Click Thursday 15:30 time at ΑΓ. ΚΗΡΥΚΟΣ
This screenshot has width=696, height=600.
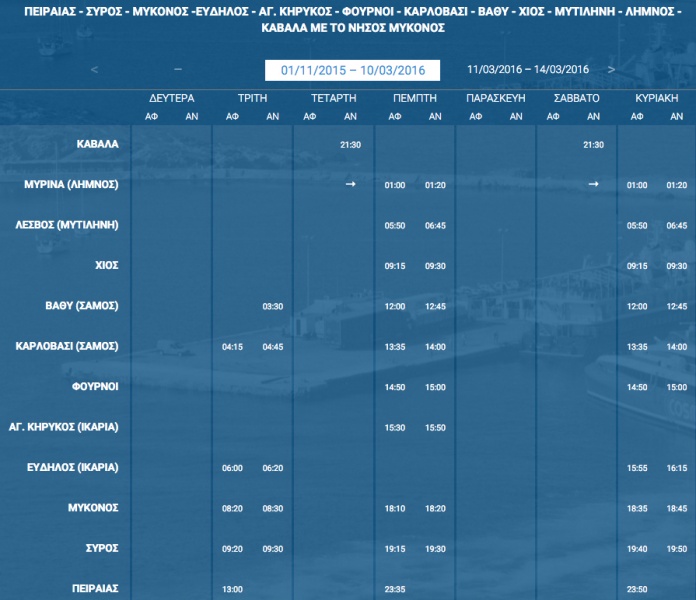395,427
